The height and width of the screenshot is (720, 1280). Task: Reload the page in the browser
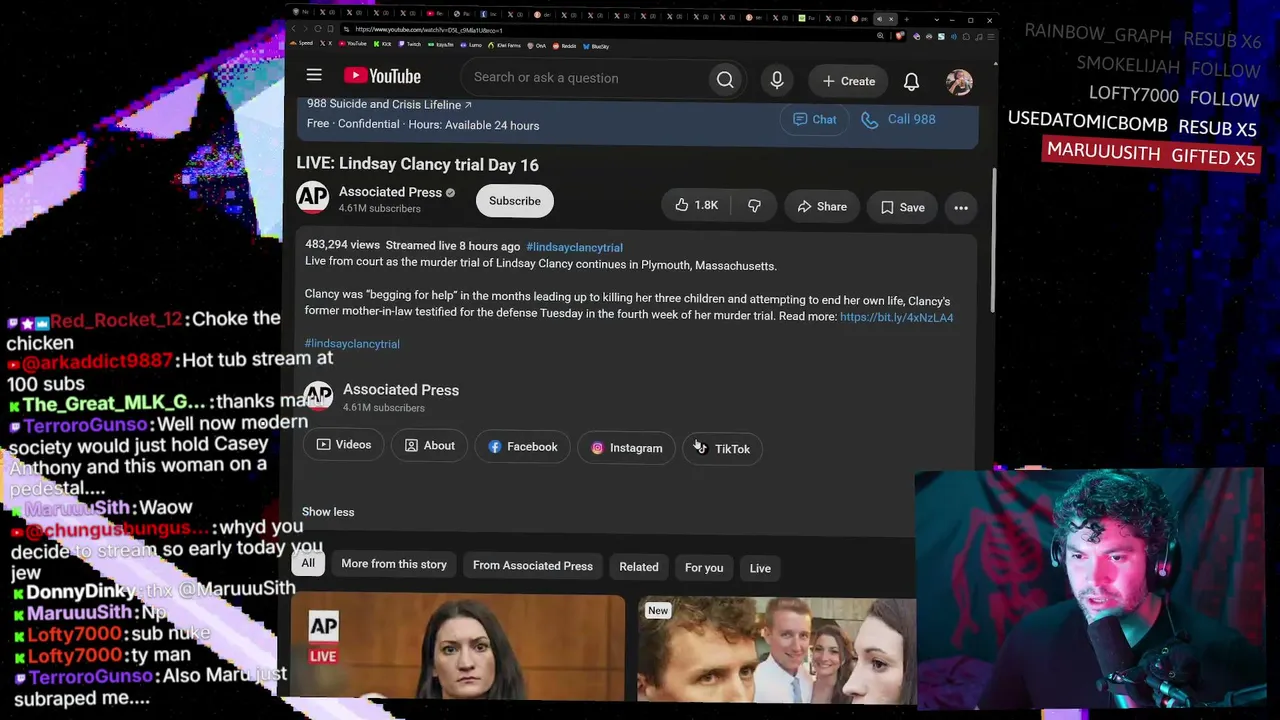[318, 29]
